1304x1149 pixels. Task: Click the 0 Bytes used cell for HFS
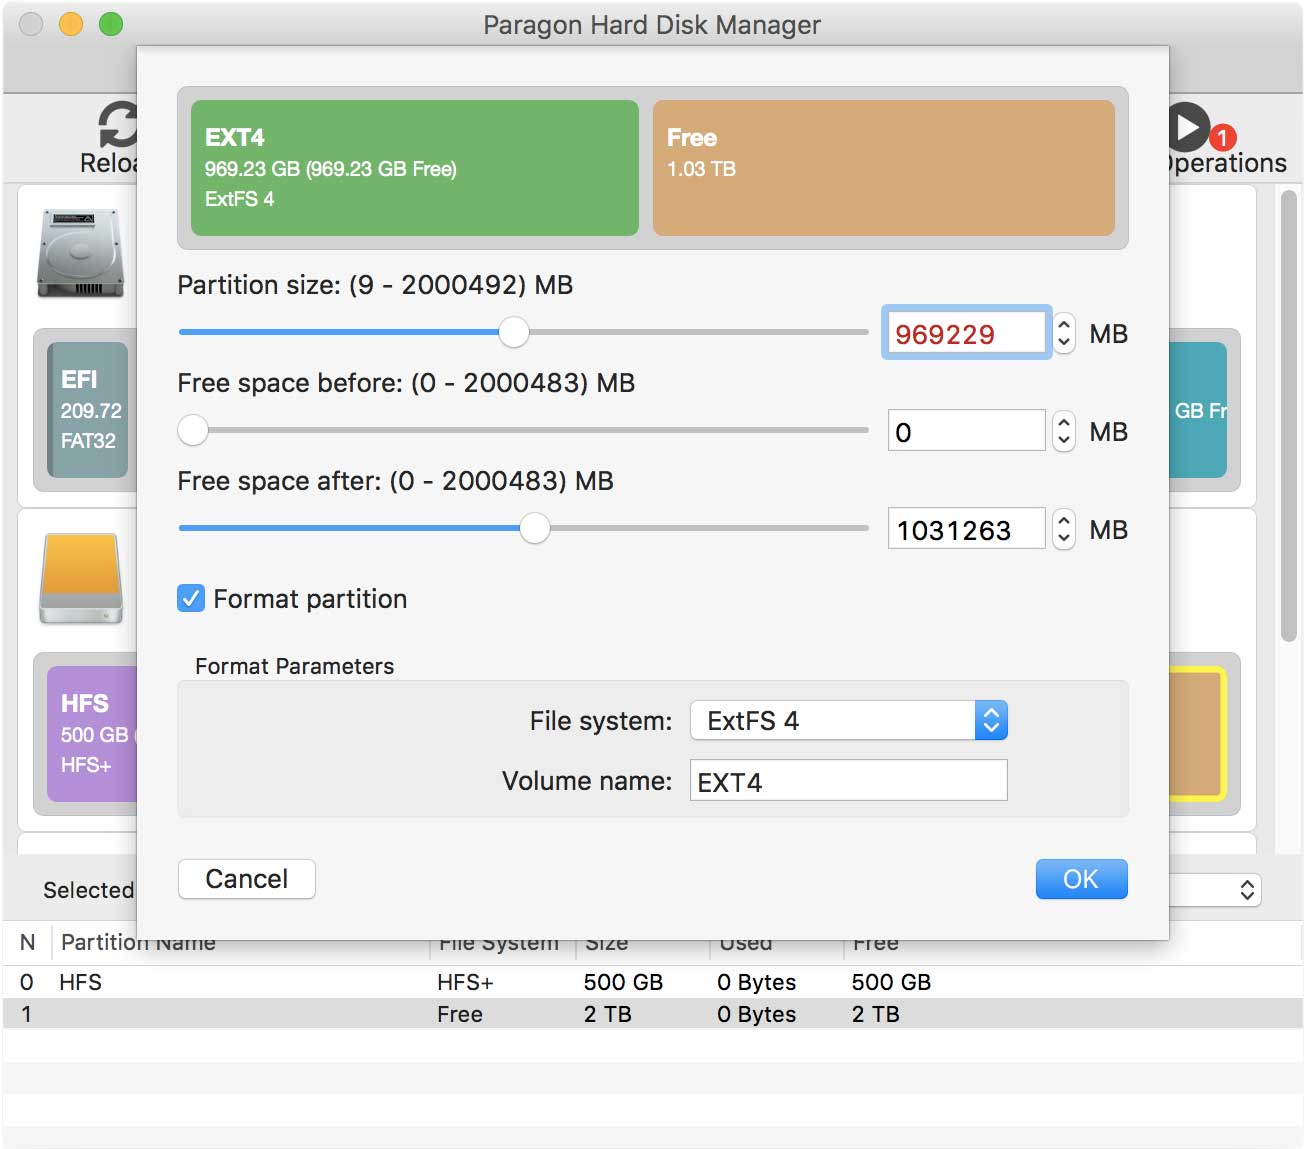click(x=757, y=982)
